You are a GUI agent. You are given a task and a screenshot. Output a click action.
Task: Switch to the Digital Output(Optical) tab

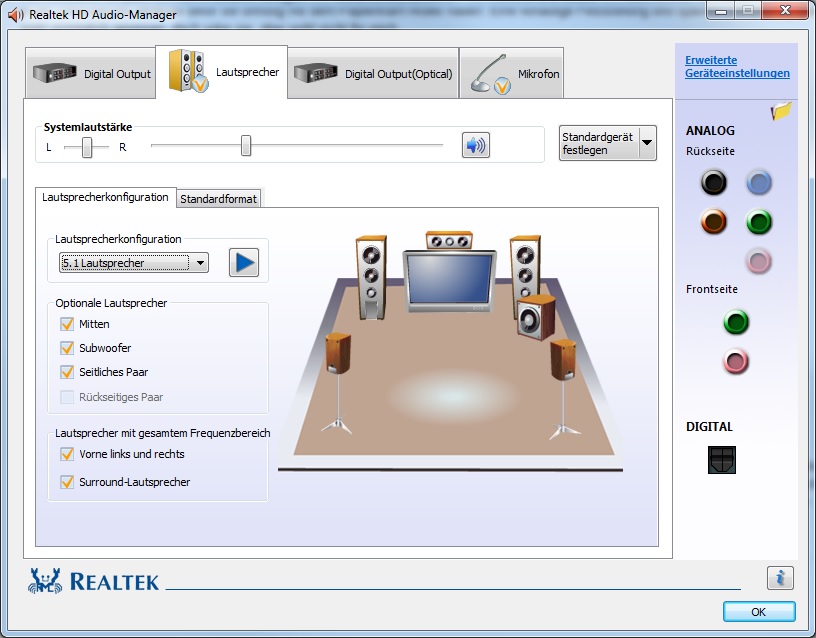pyautogui.click(x=373, y=73)
